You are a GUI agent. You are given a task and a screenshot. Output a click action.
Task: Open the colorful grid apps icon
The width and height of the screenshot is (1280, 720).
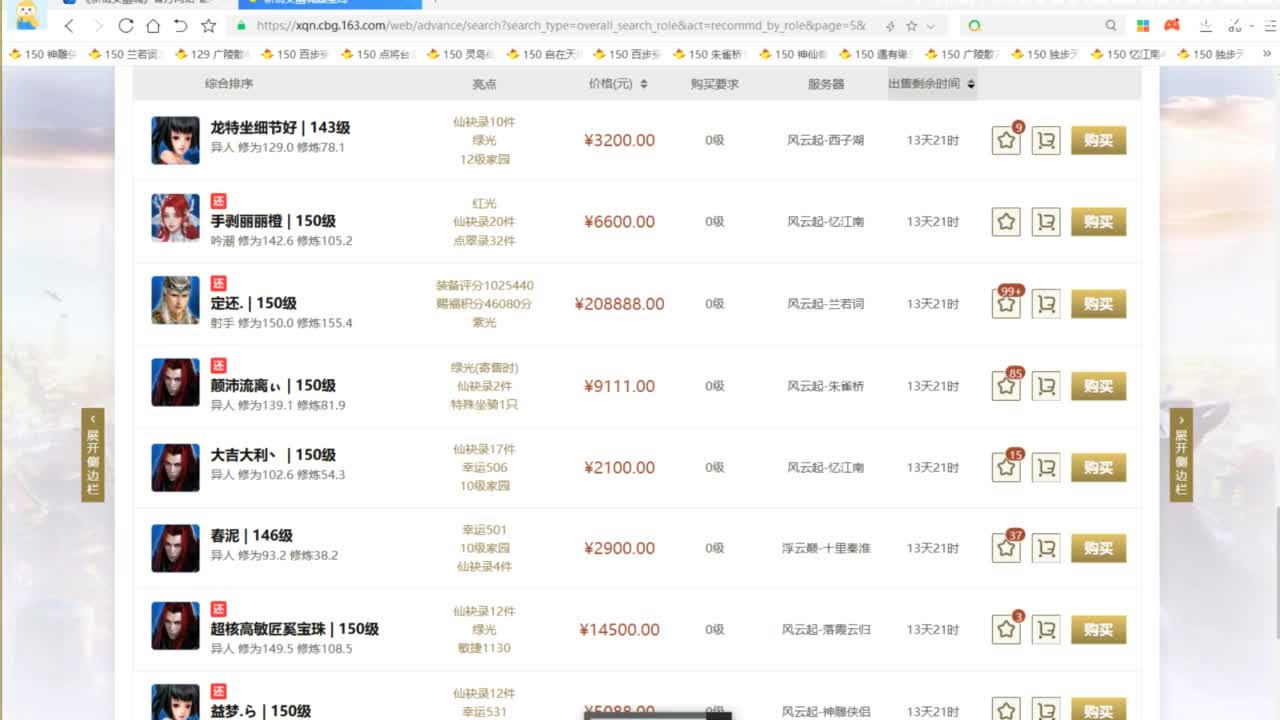[x=1143, y=25]
